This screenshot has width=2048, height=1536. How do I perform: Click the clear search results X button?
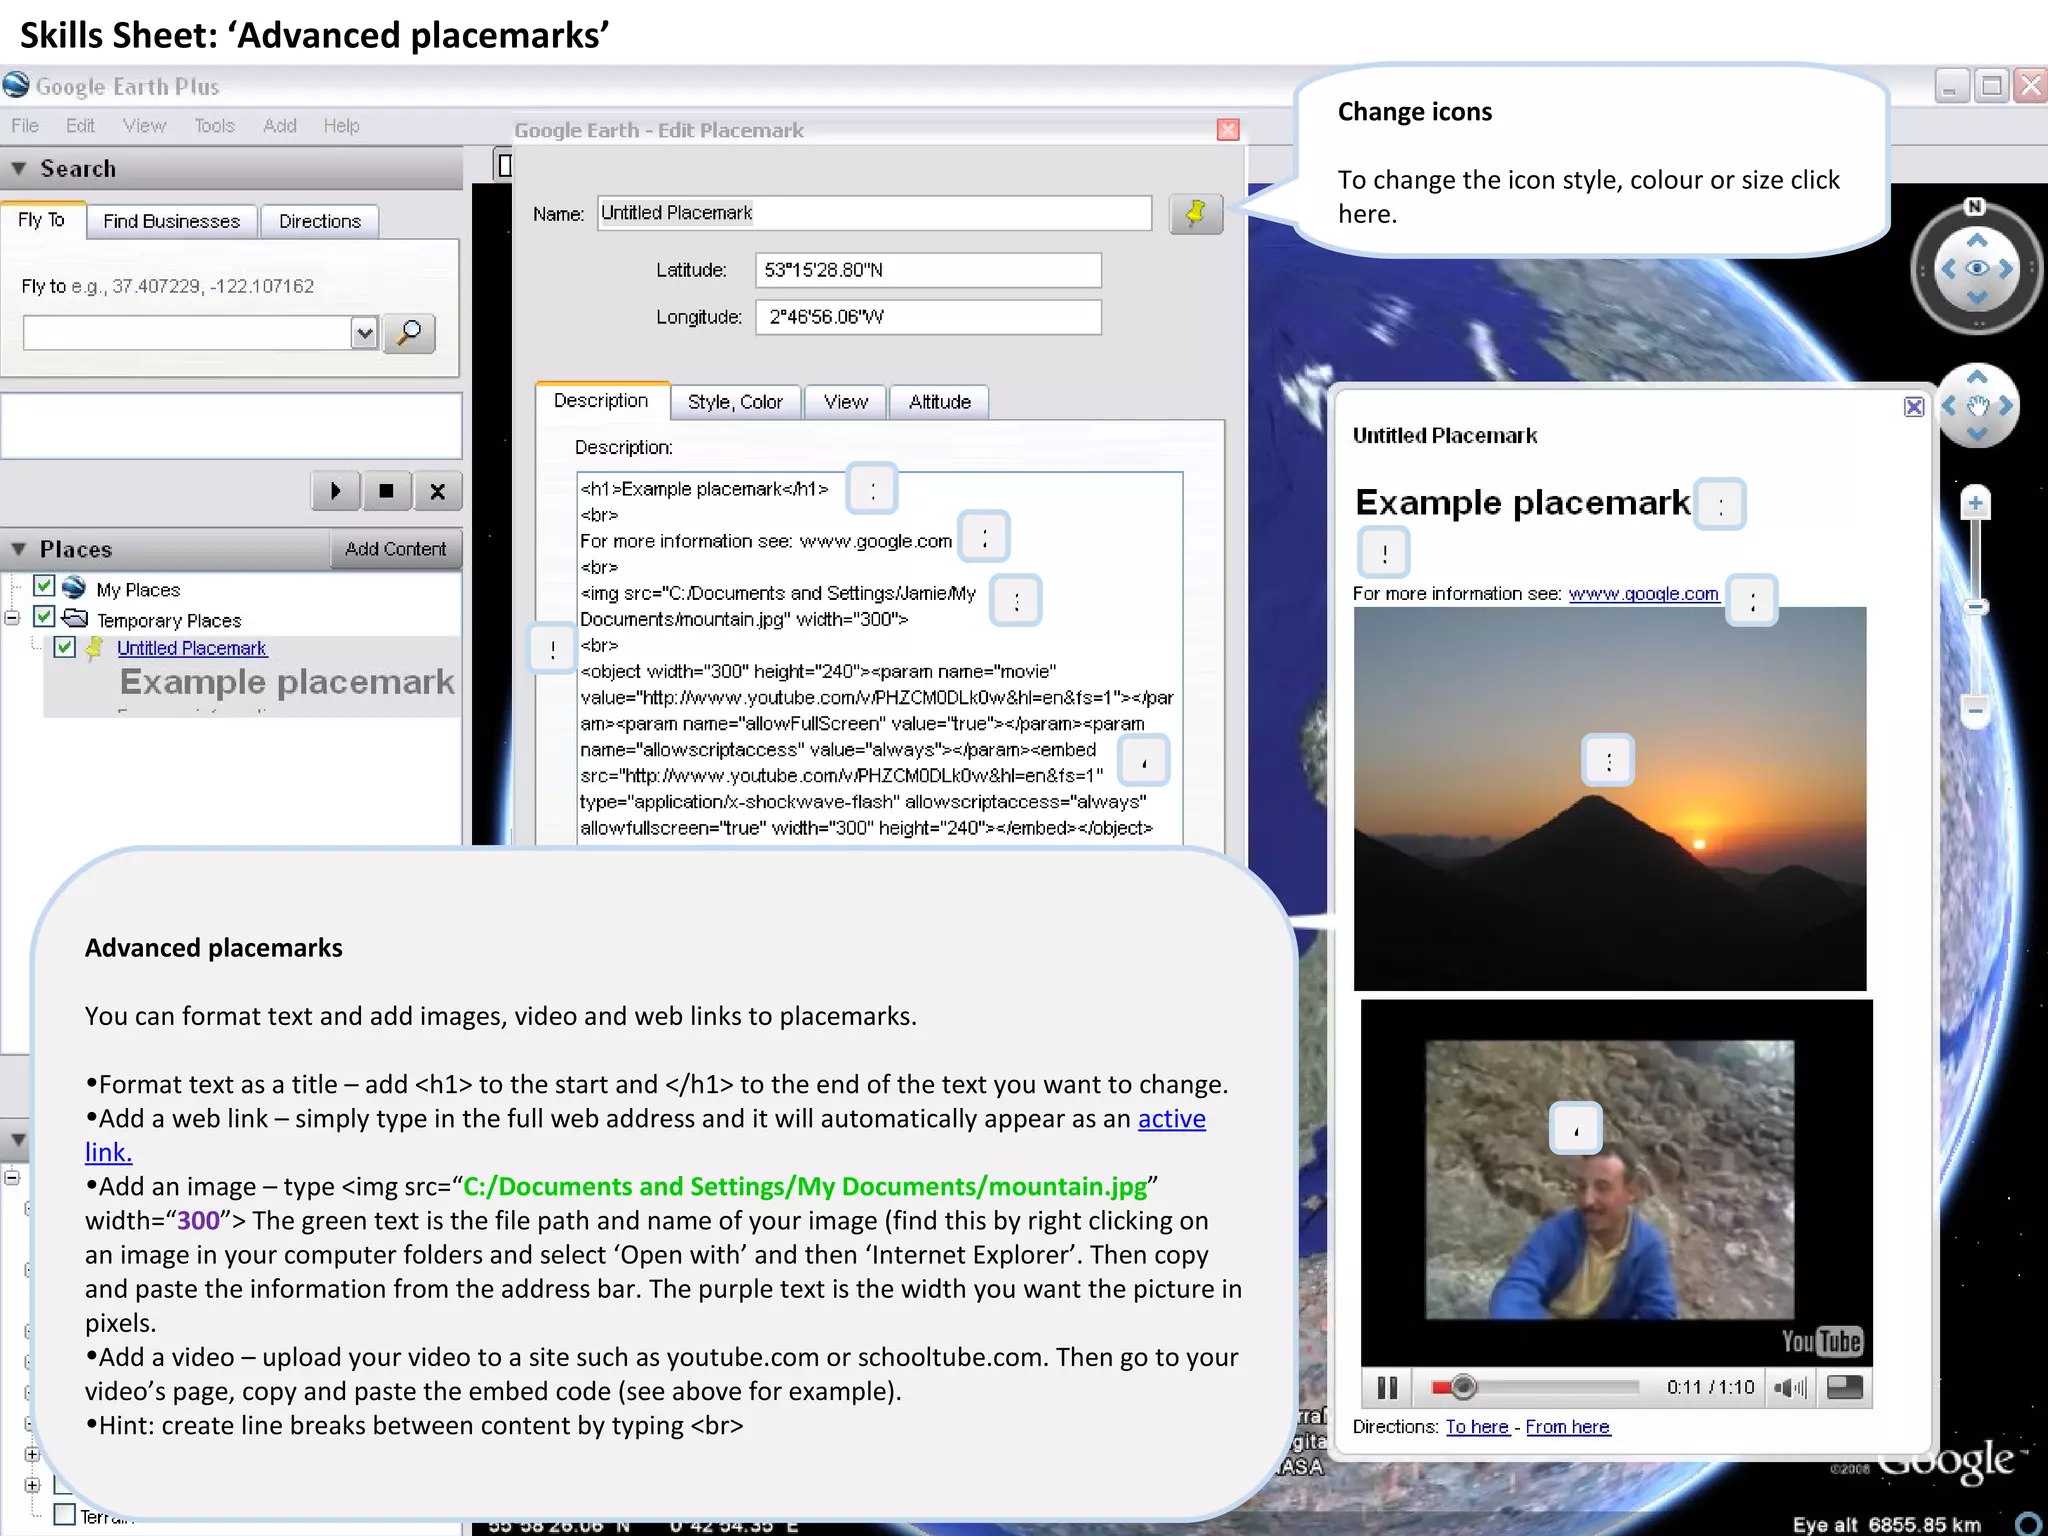pyautogui.click(x=437, y=490)
